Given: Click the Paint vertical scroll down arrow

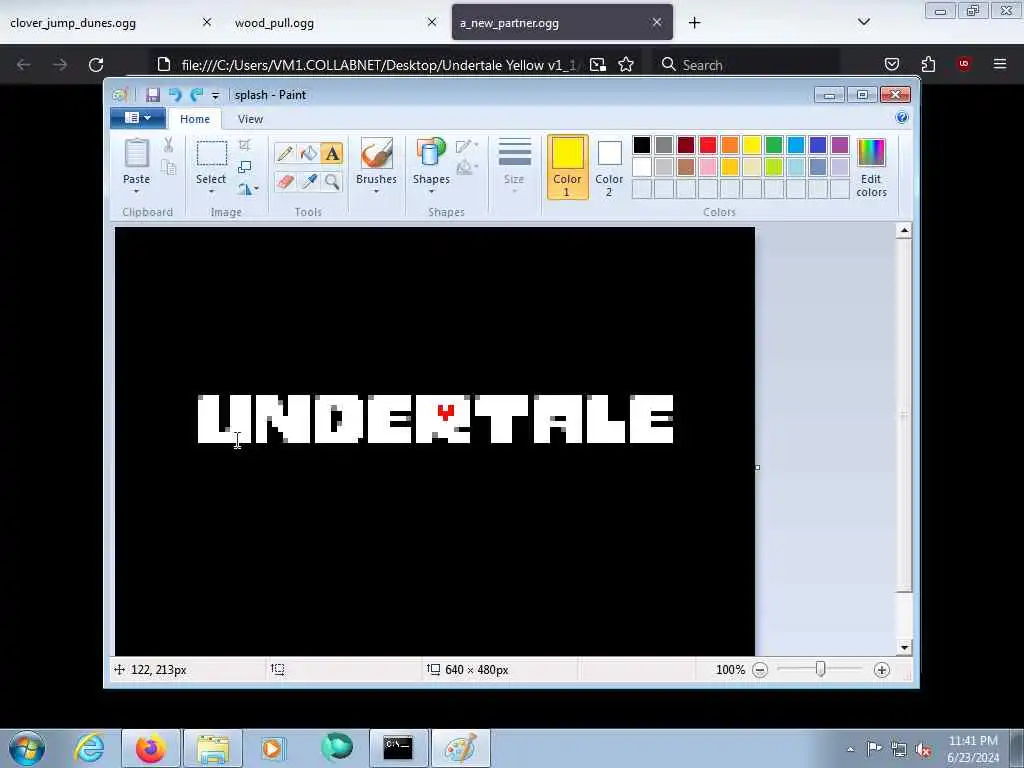Looking at the screenshot, I should click(x=904, y=648).
